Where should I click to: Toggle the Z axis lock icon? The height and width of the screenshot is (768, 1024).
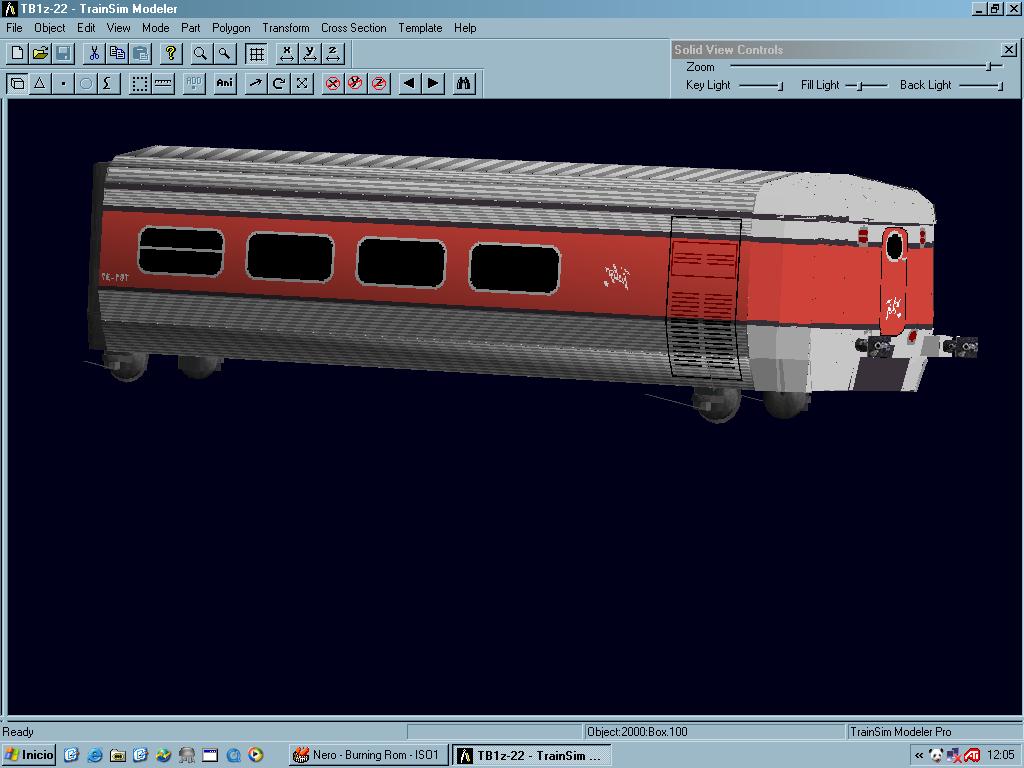379,83
